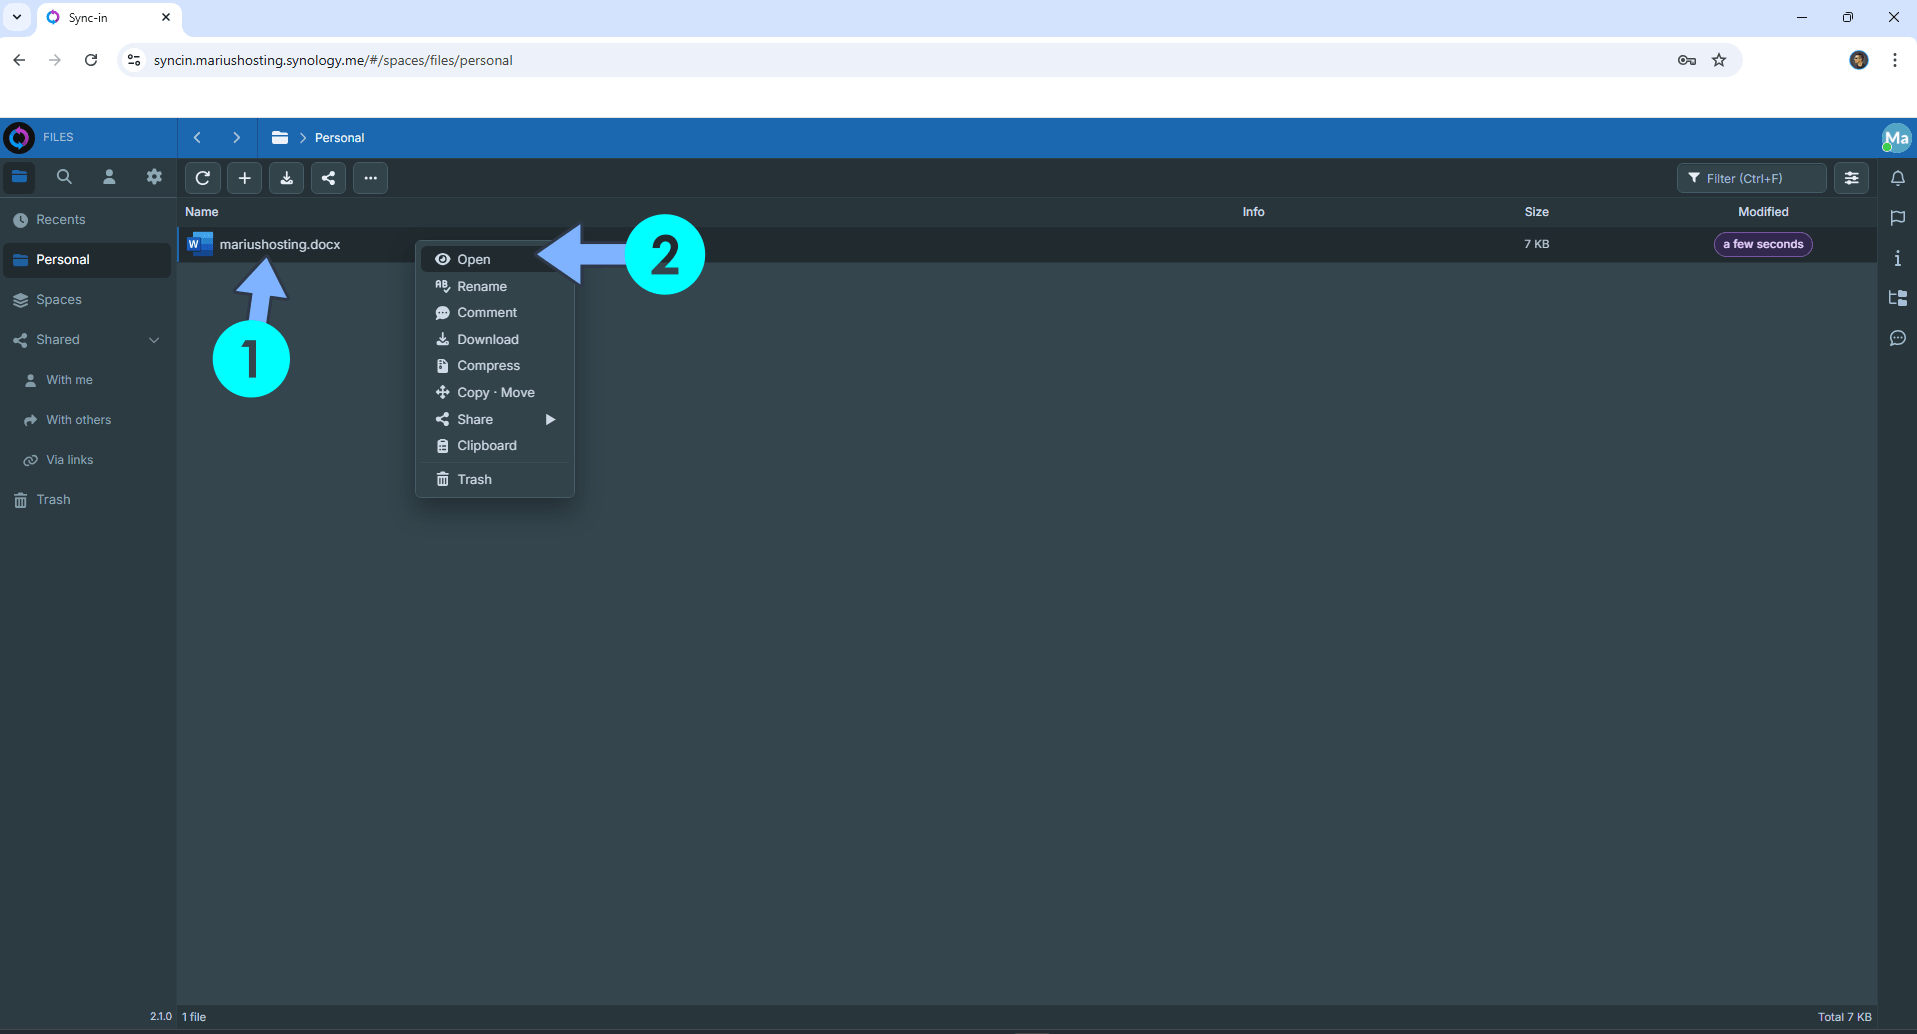Open the Trash section
Image resolution: width=1917 pixels, height=1034 pixels.
pos(52,499)
